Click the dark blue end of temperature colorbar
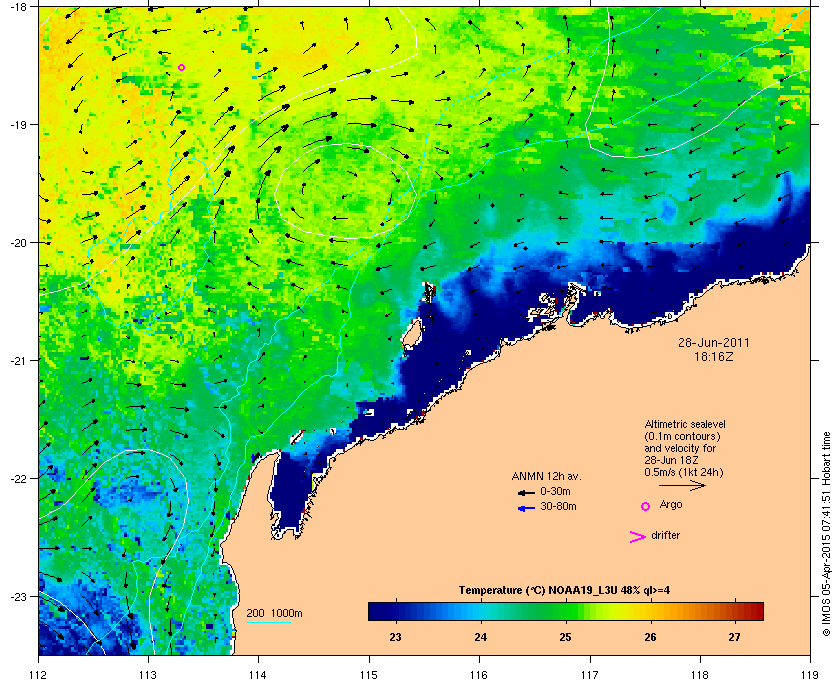The image size is (840, 680). 375,611
